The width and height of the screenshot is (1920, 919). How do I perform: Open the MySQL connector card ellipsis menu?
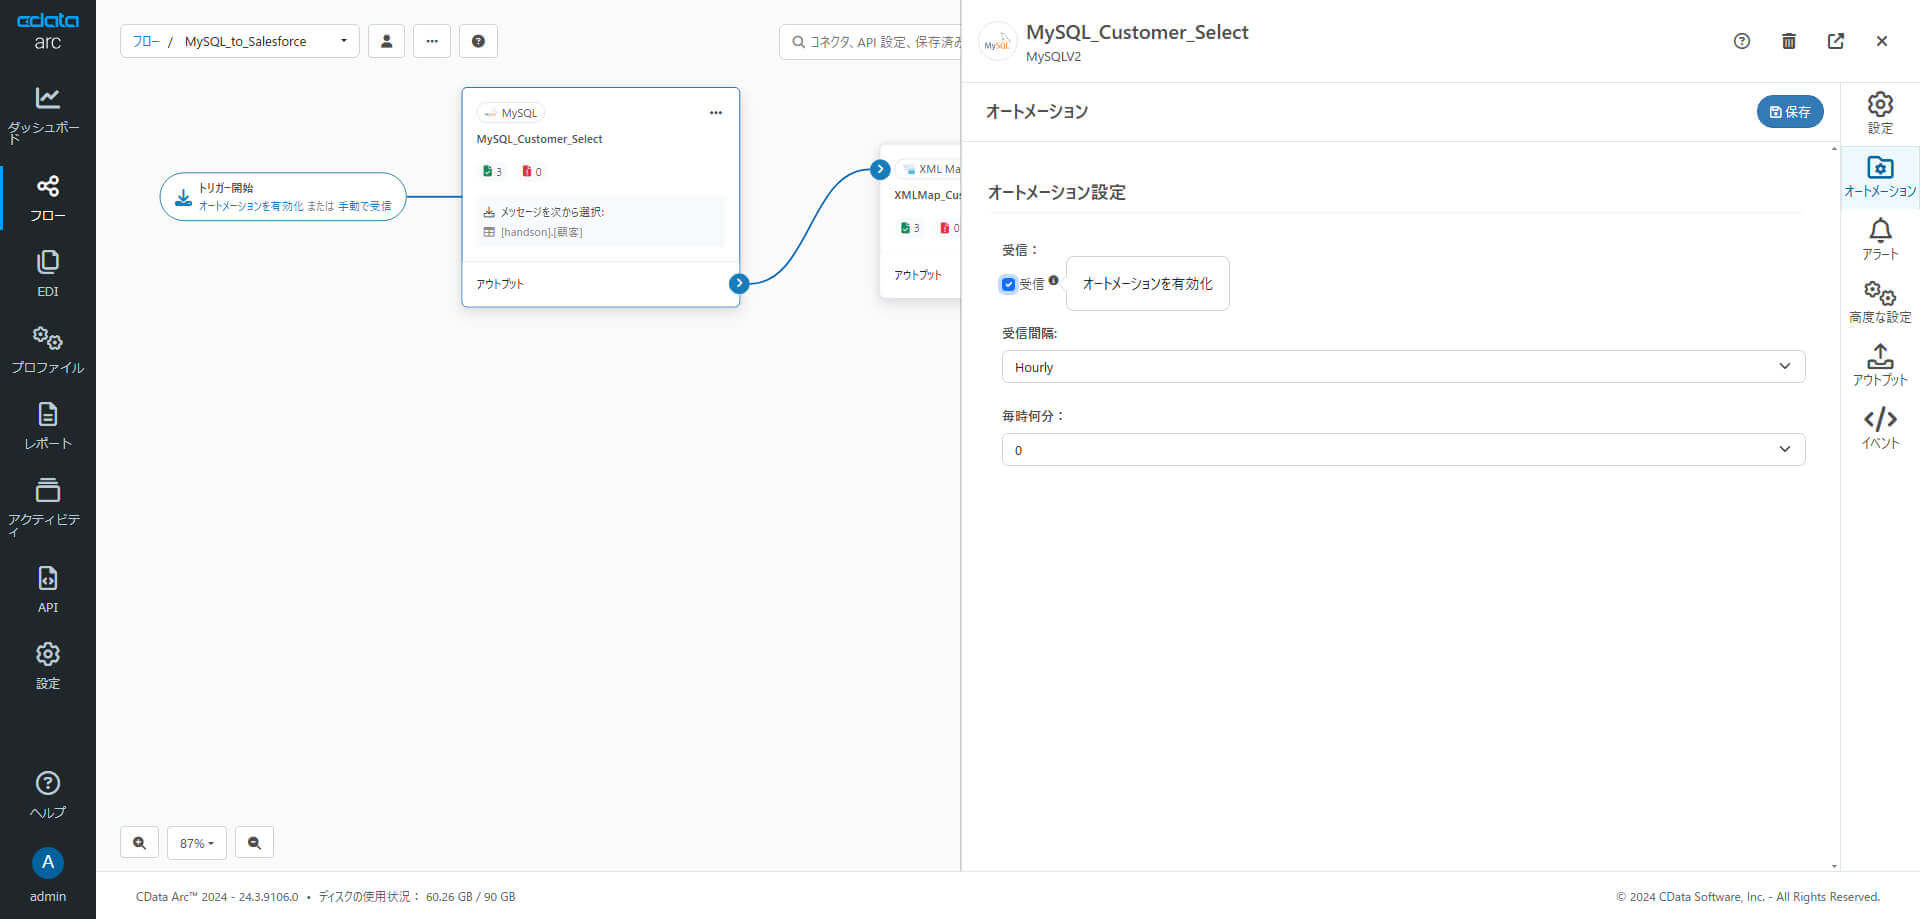click(x=716, y=113)
